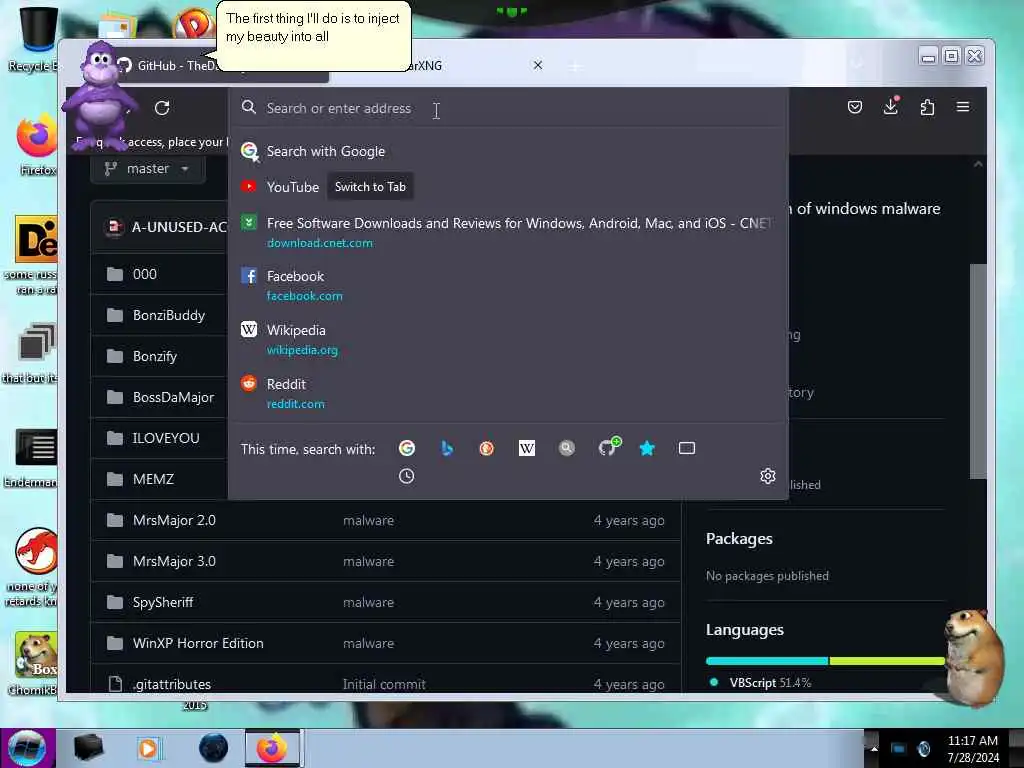Image resolution: width=1024 pixels, height=768 pixels.
Task: Select Search with Google suggestion
Action: 509,152
